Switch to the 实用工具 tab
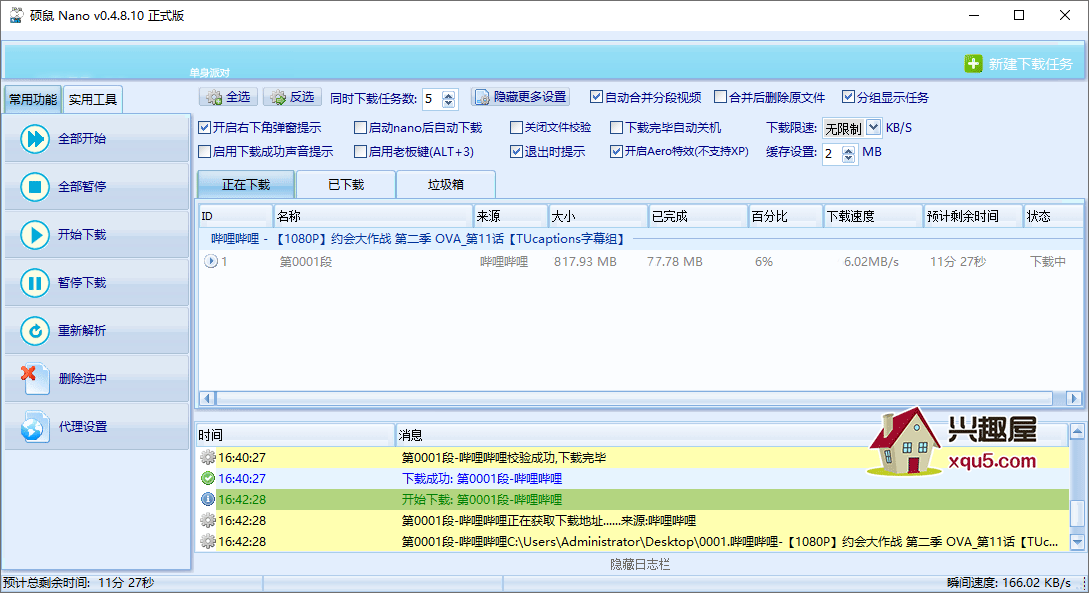Screen dimensions: 1089x593 (92, 99)
